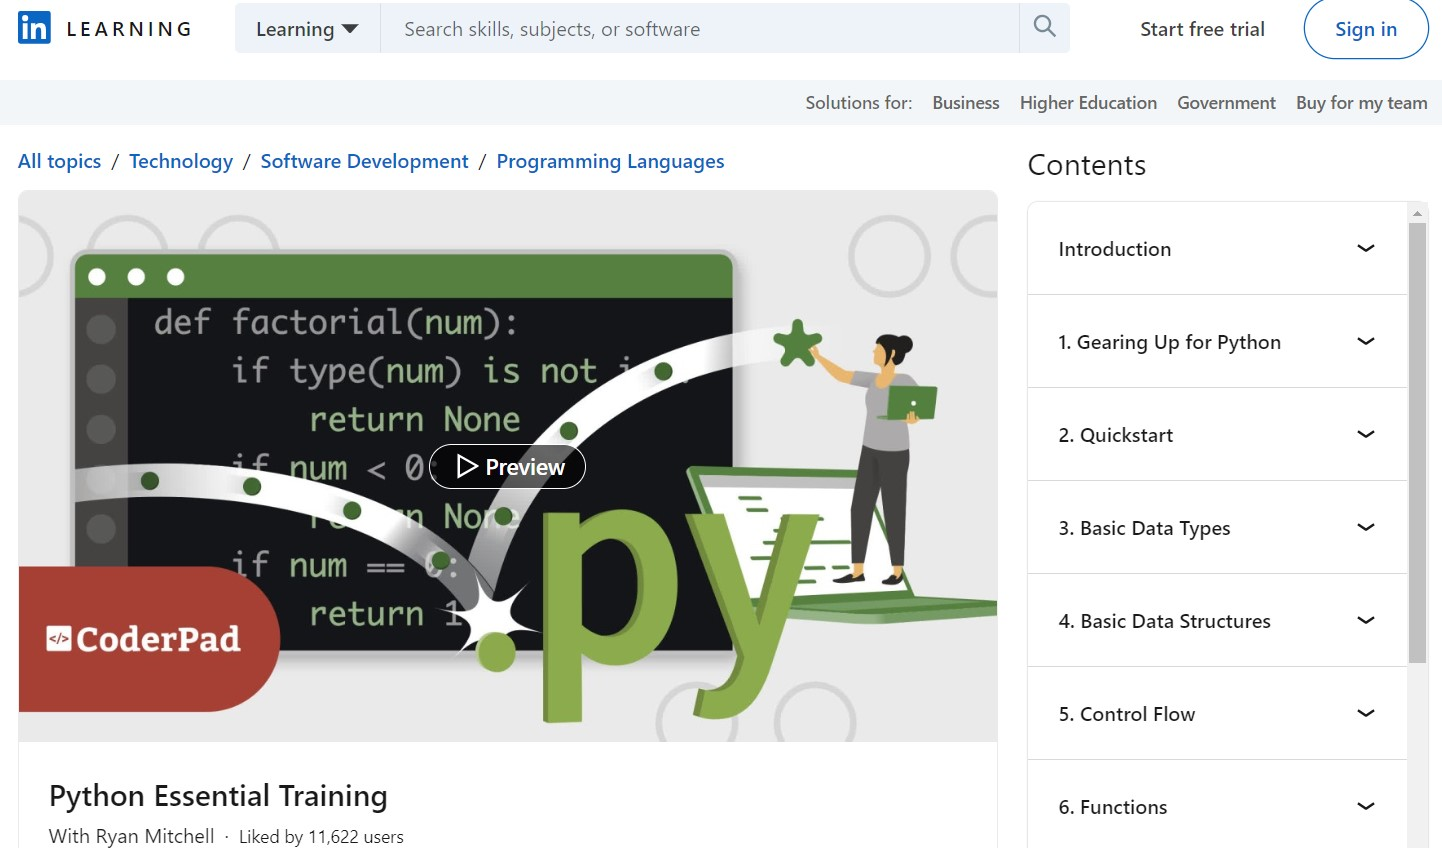The height and width of the screenshot is (848, 1442).
Task: Play the course Preview video
Action: [507, 467]
